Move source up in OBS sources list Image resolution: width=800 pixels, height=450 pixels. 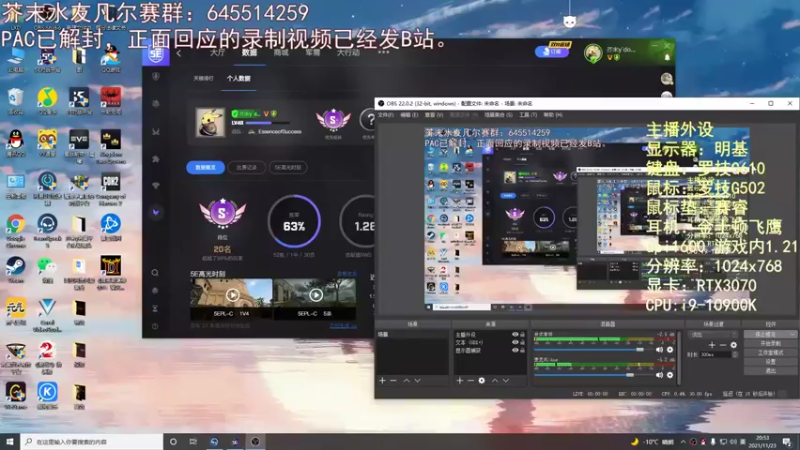click(x=494, y=381)
